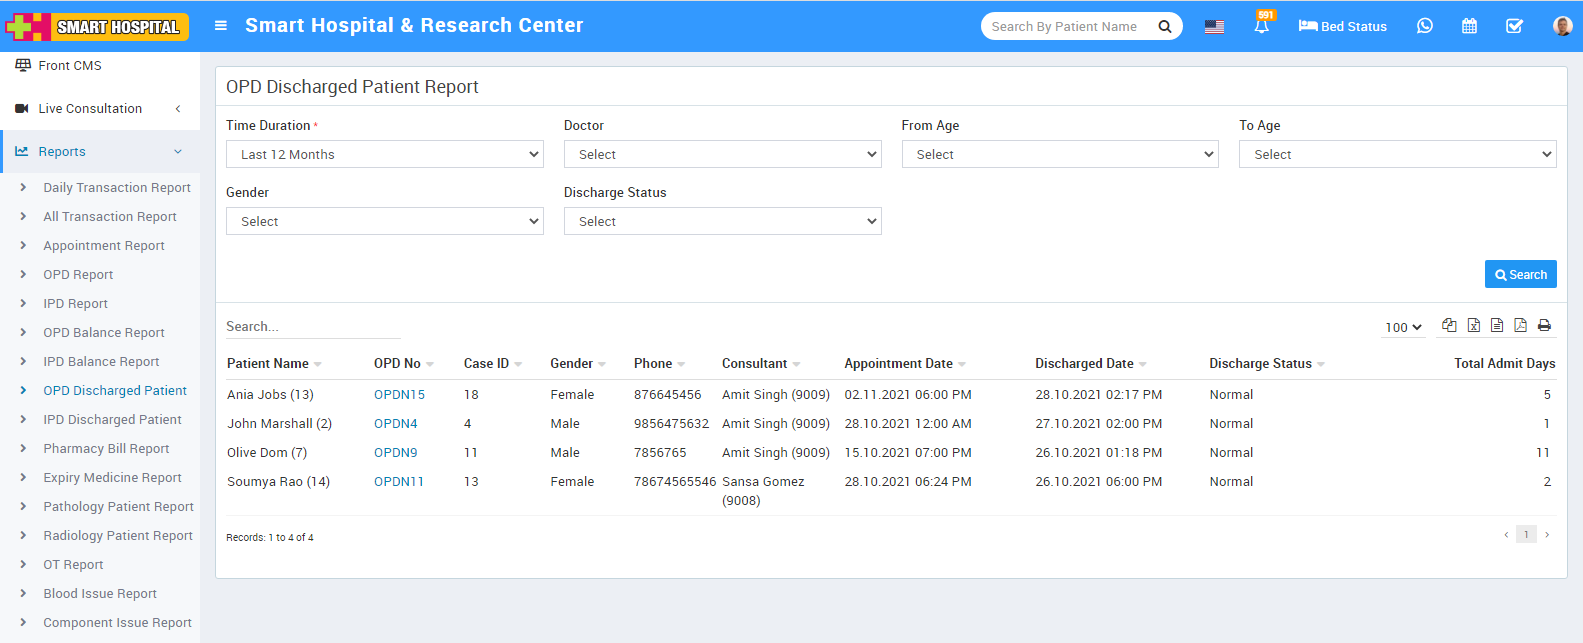Viewport: 1583px width, 643px height.
Task: Open IPD Report
Action: coord(75,304)
